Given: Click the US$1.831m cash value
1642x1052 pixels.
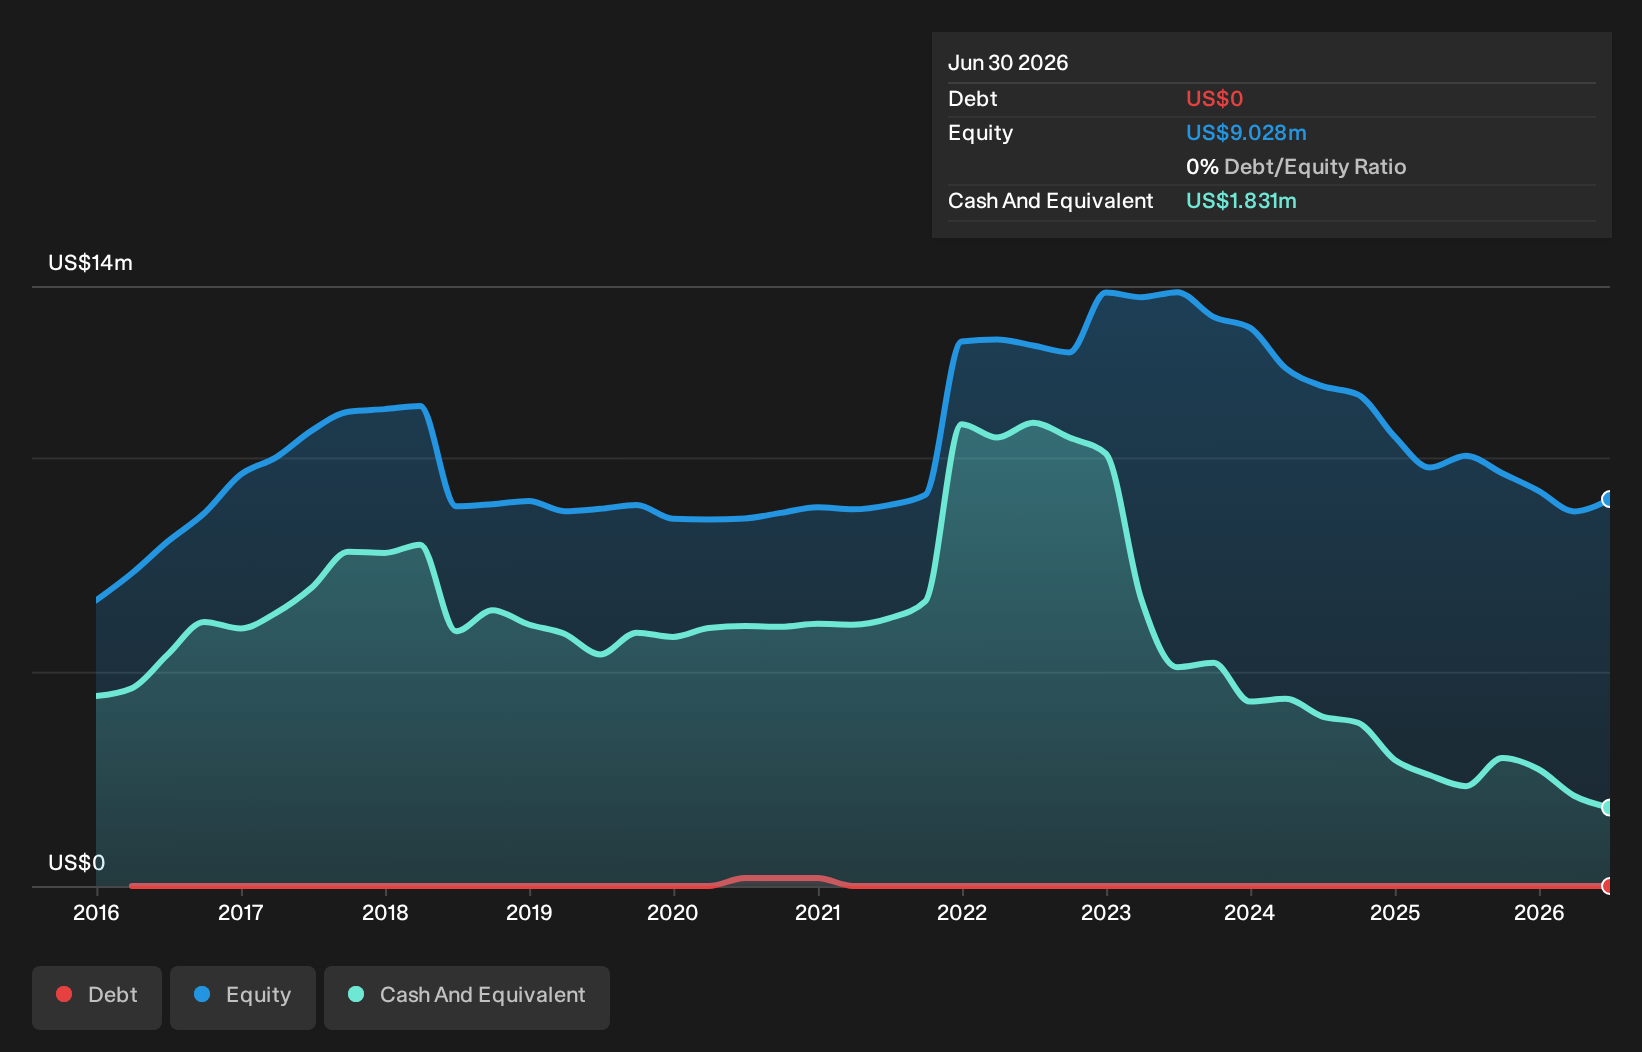Looking at the screenshot, I should click(1241, 201).
